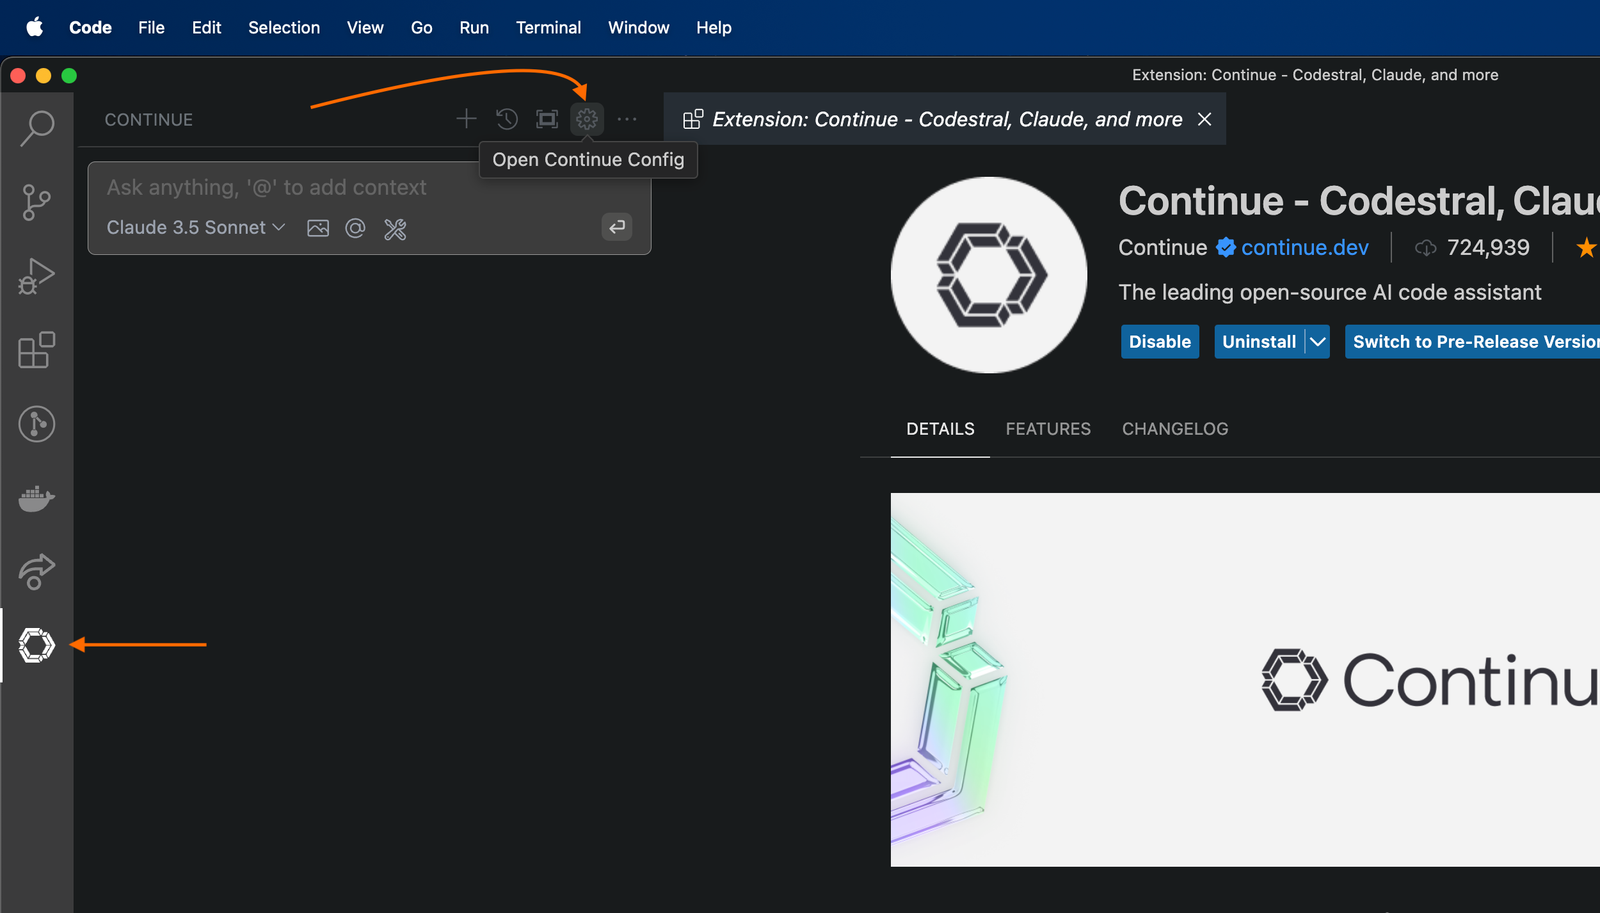The width and height of the screenshot is (1600, 913).
Task: Open the Continue panel overflow menu
Action: [627, 119]
